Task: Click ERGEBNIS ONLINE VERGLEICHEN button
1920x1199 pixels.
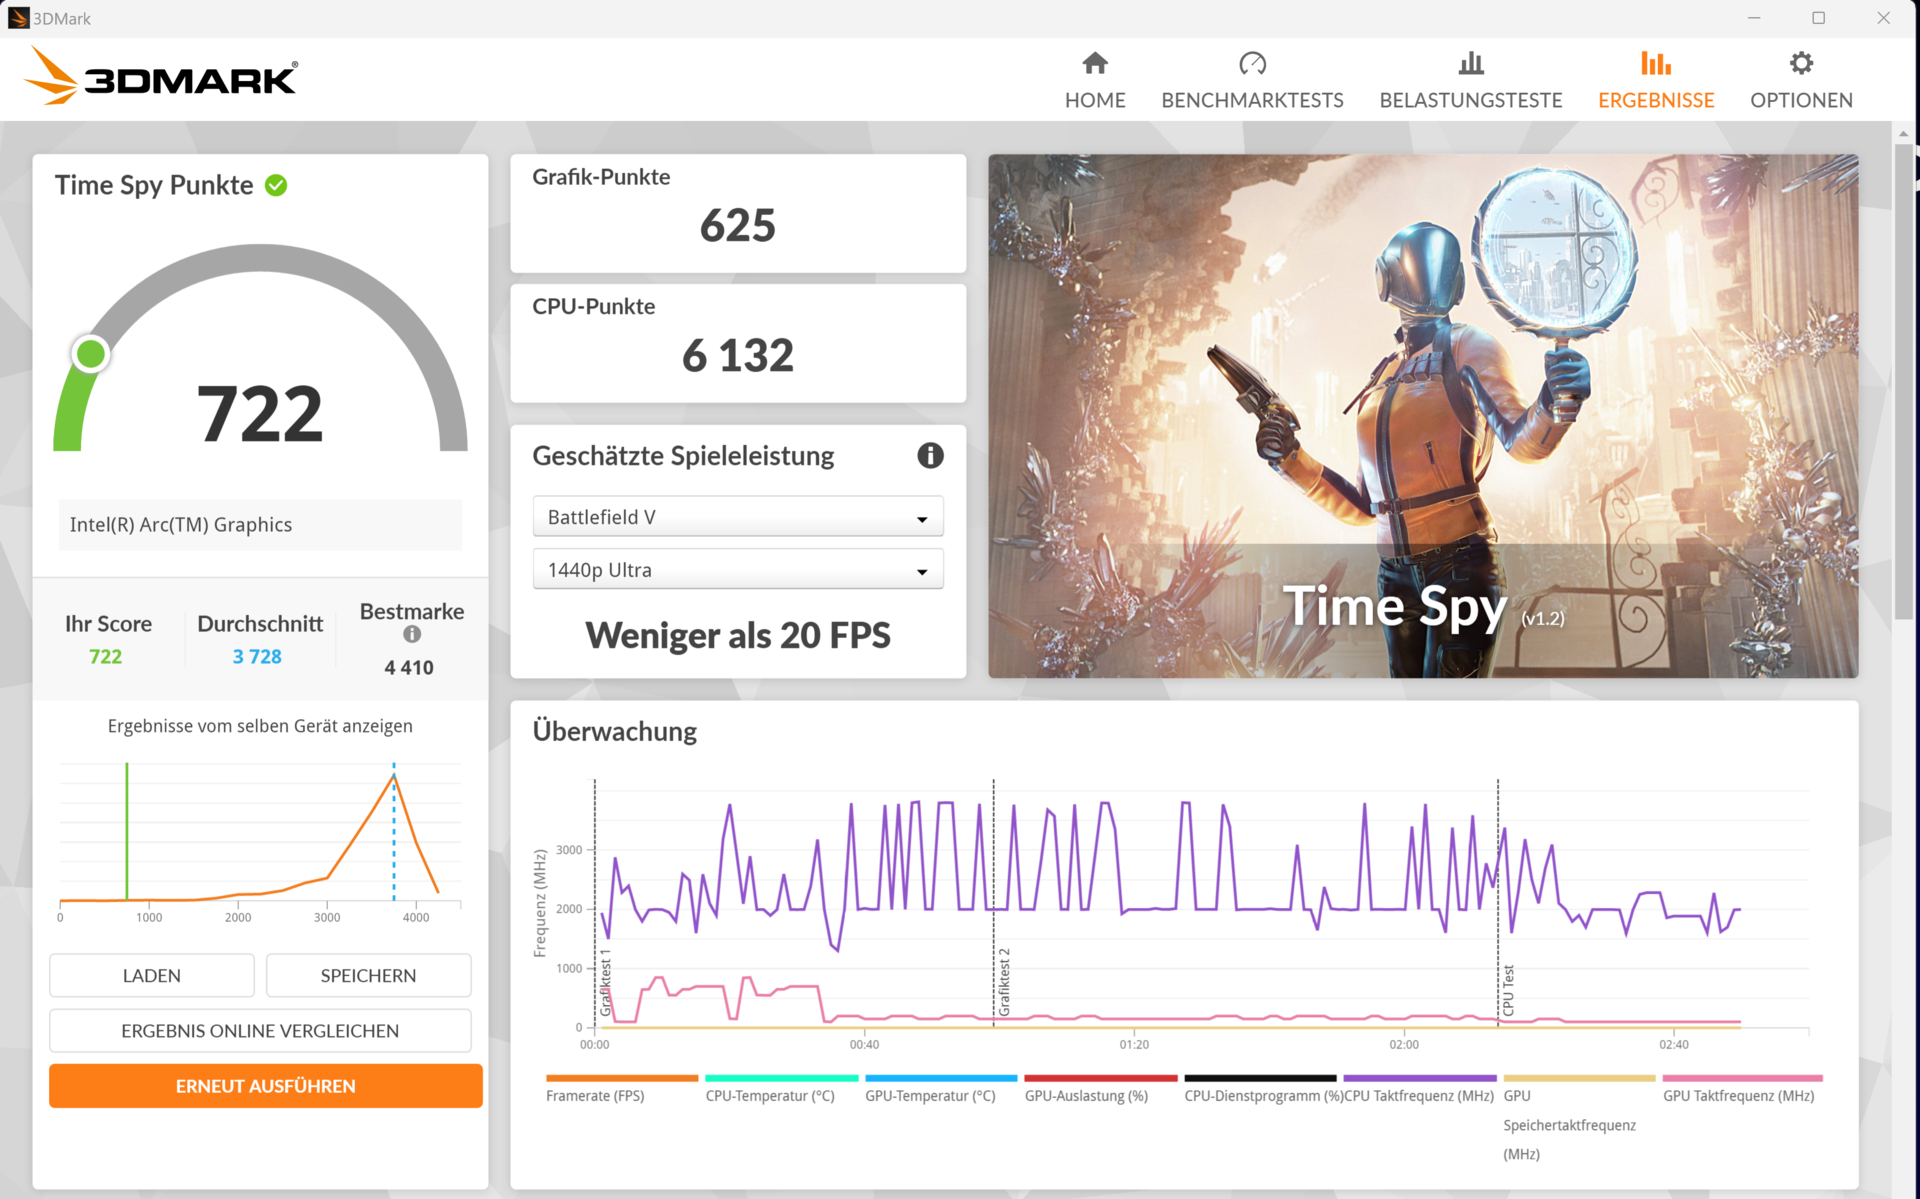Action: [260, 1031]
